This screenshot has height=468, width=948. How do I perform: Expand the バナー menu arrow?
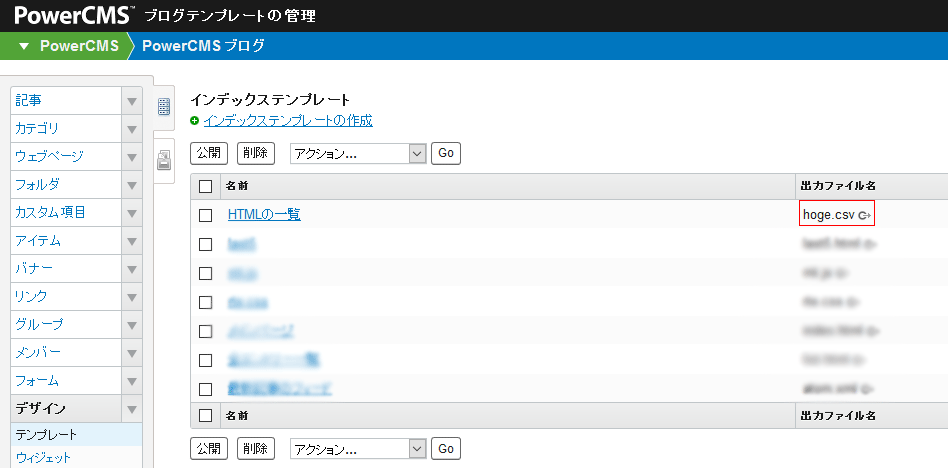(x=132, y=268)
